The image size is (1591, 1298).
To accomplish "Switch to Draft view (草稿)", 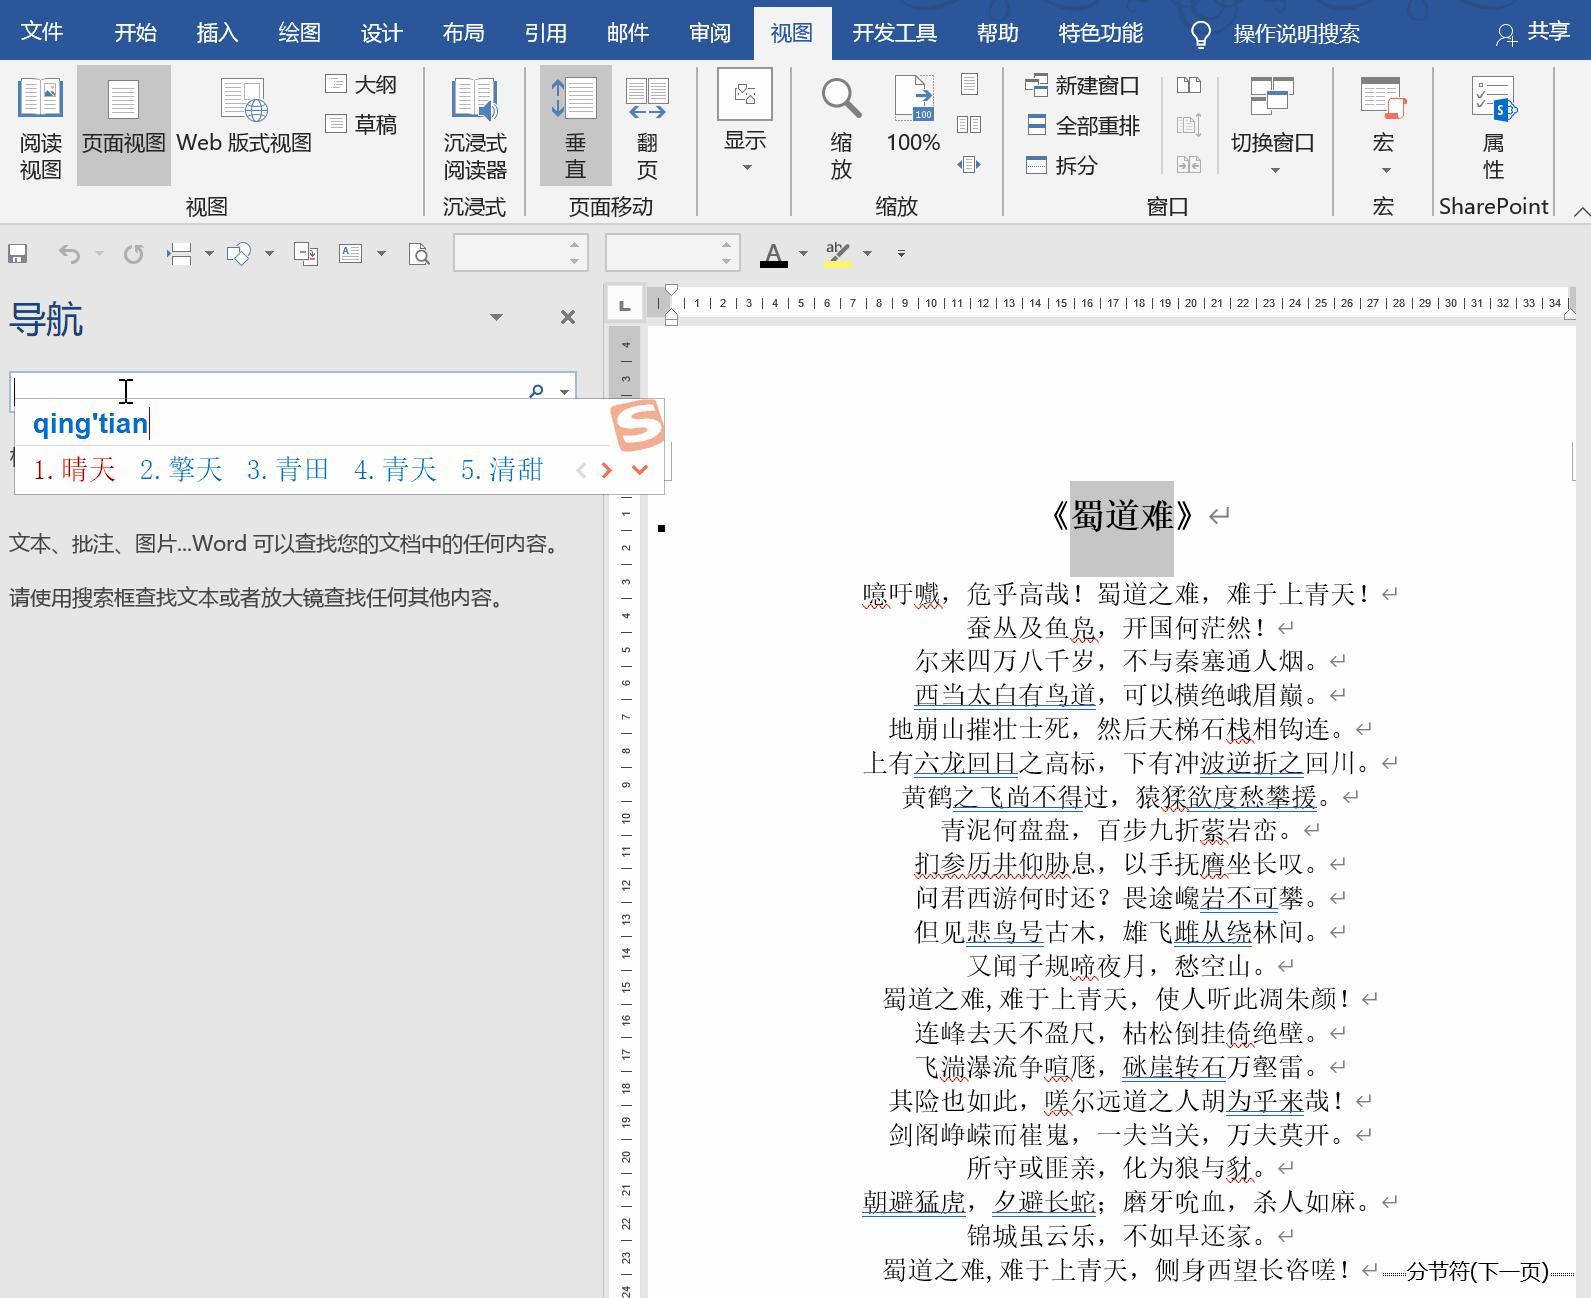I will pos(362,125).
